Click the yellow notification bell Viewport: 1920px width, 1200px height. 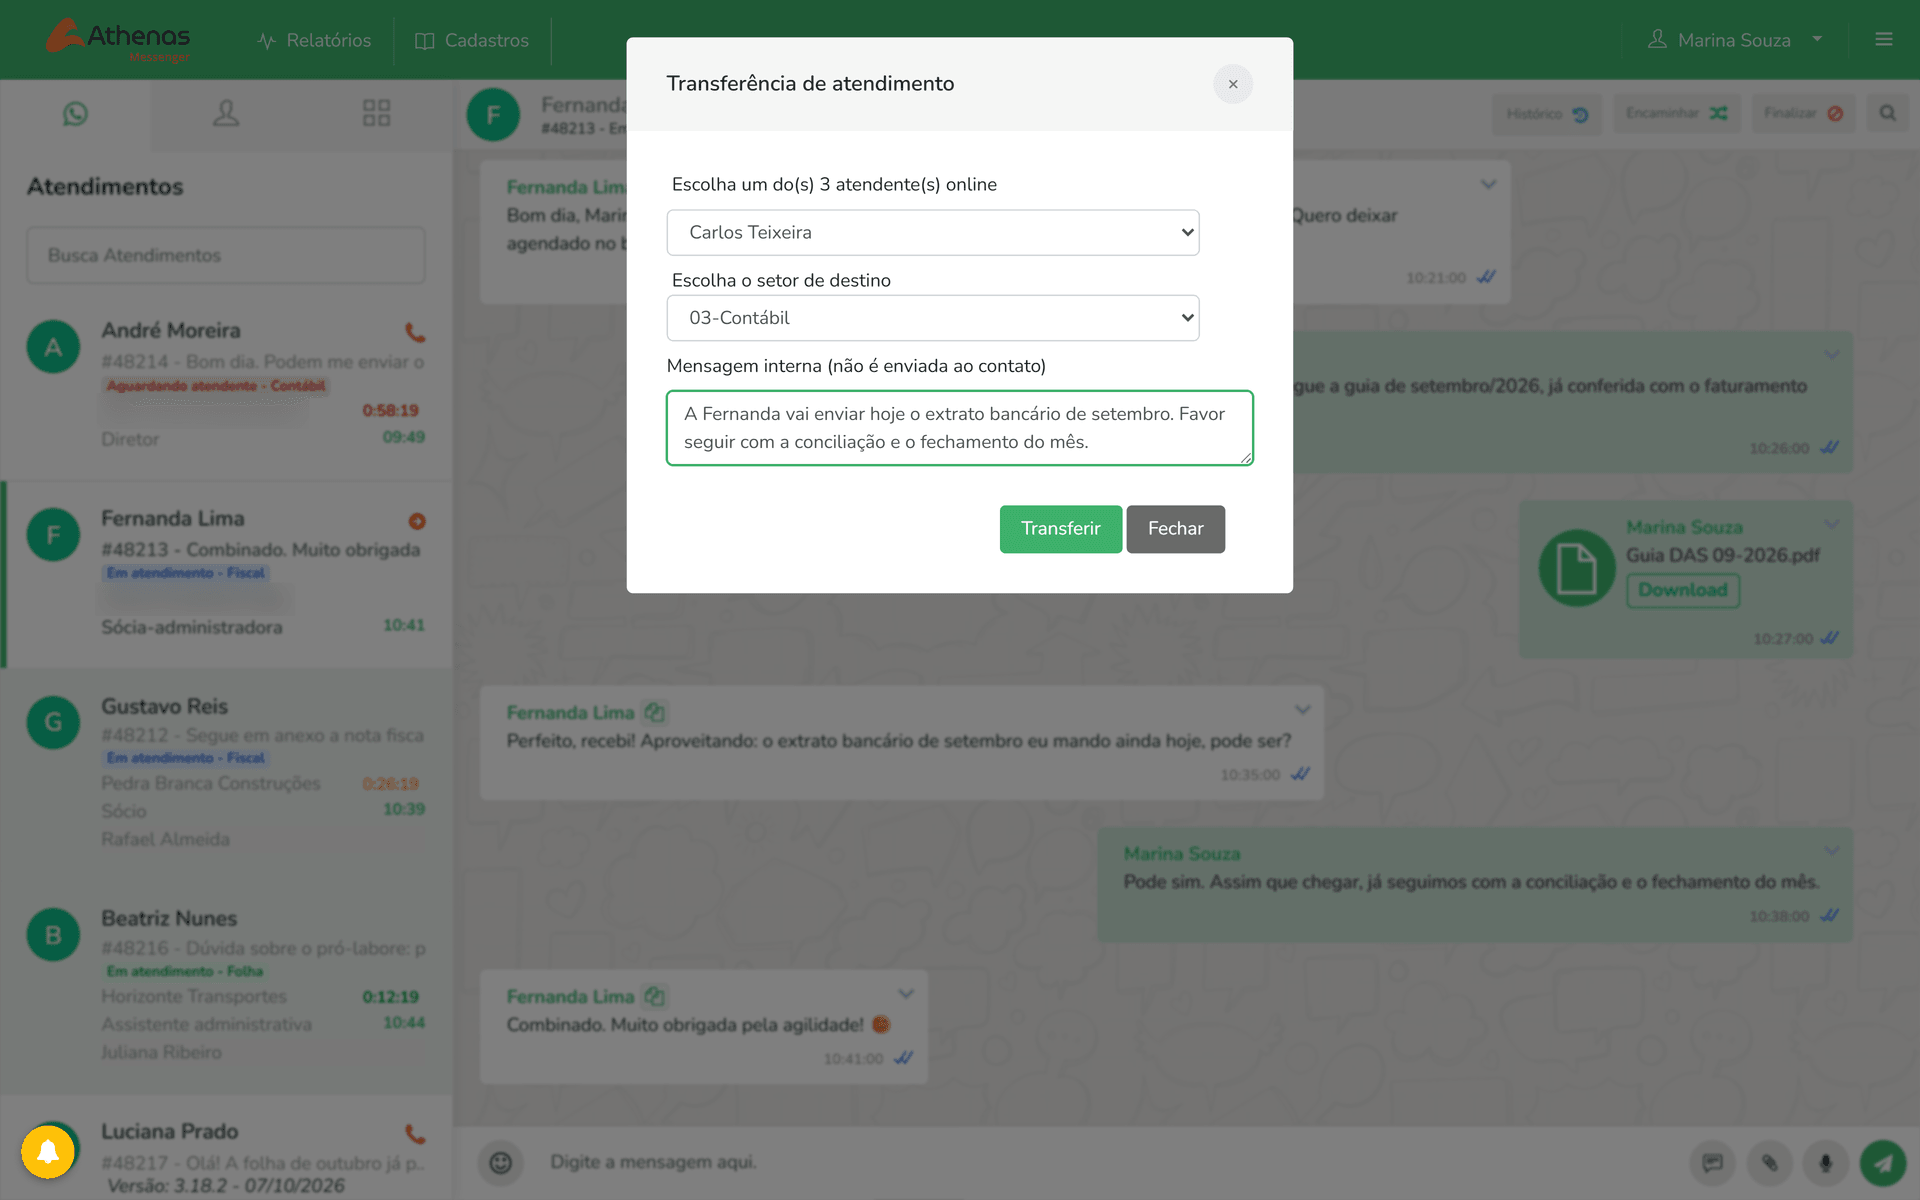48,1152
